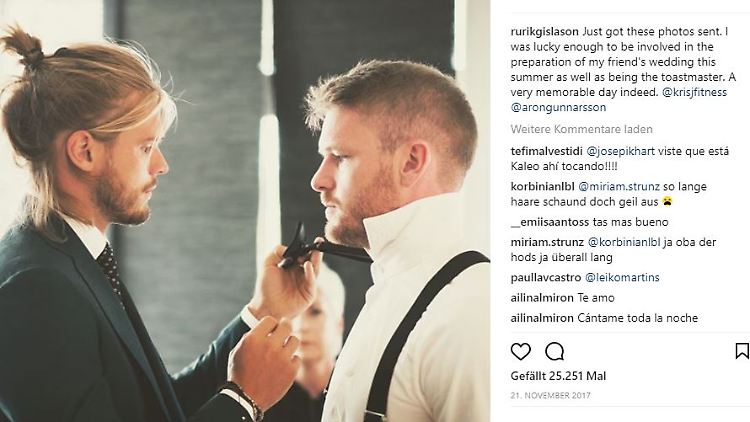Screen dimensions: 750x422
Task: Open the @josepikhart mention
Action: pyautogui.click(x=620, y=151)
